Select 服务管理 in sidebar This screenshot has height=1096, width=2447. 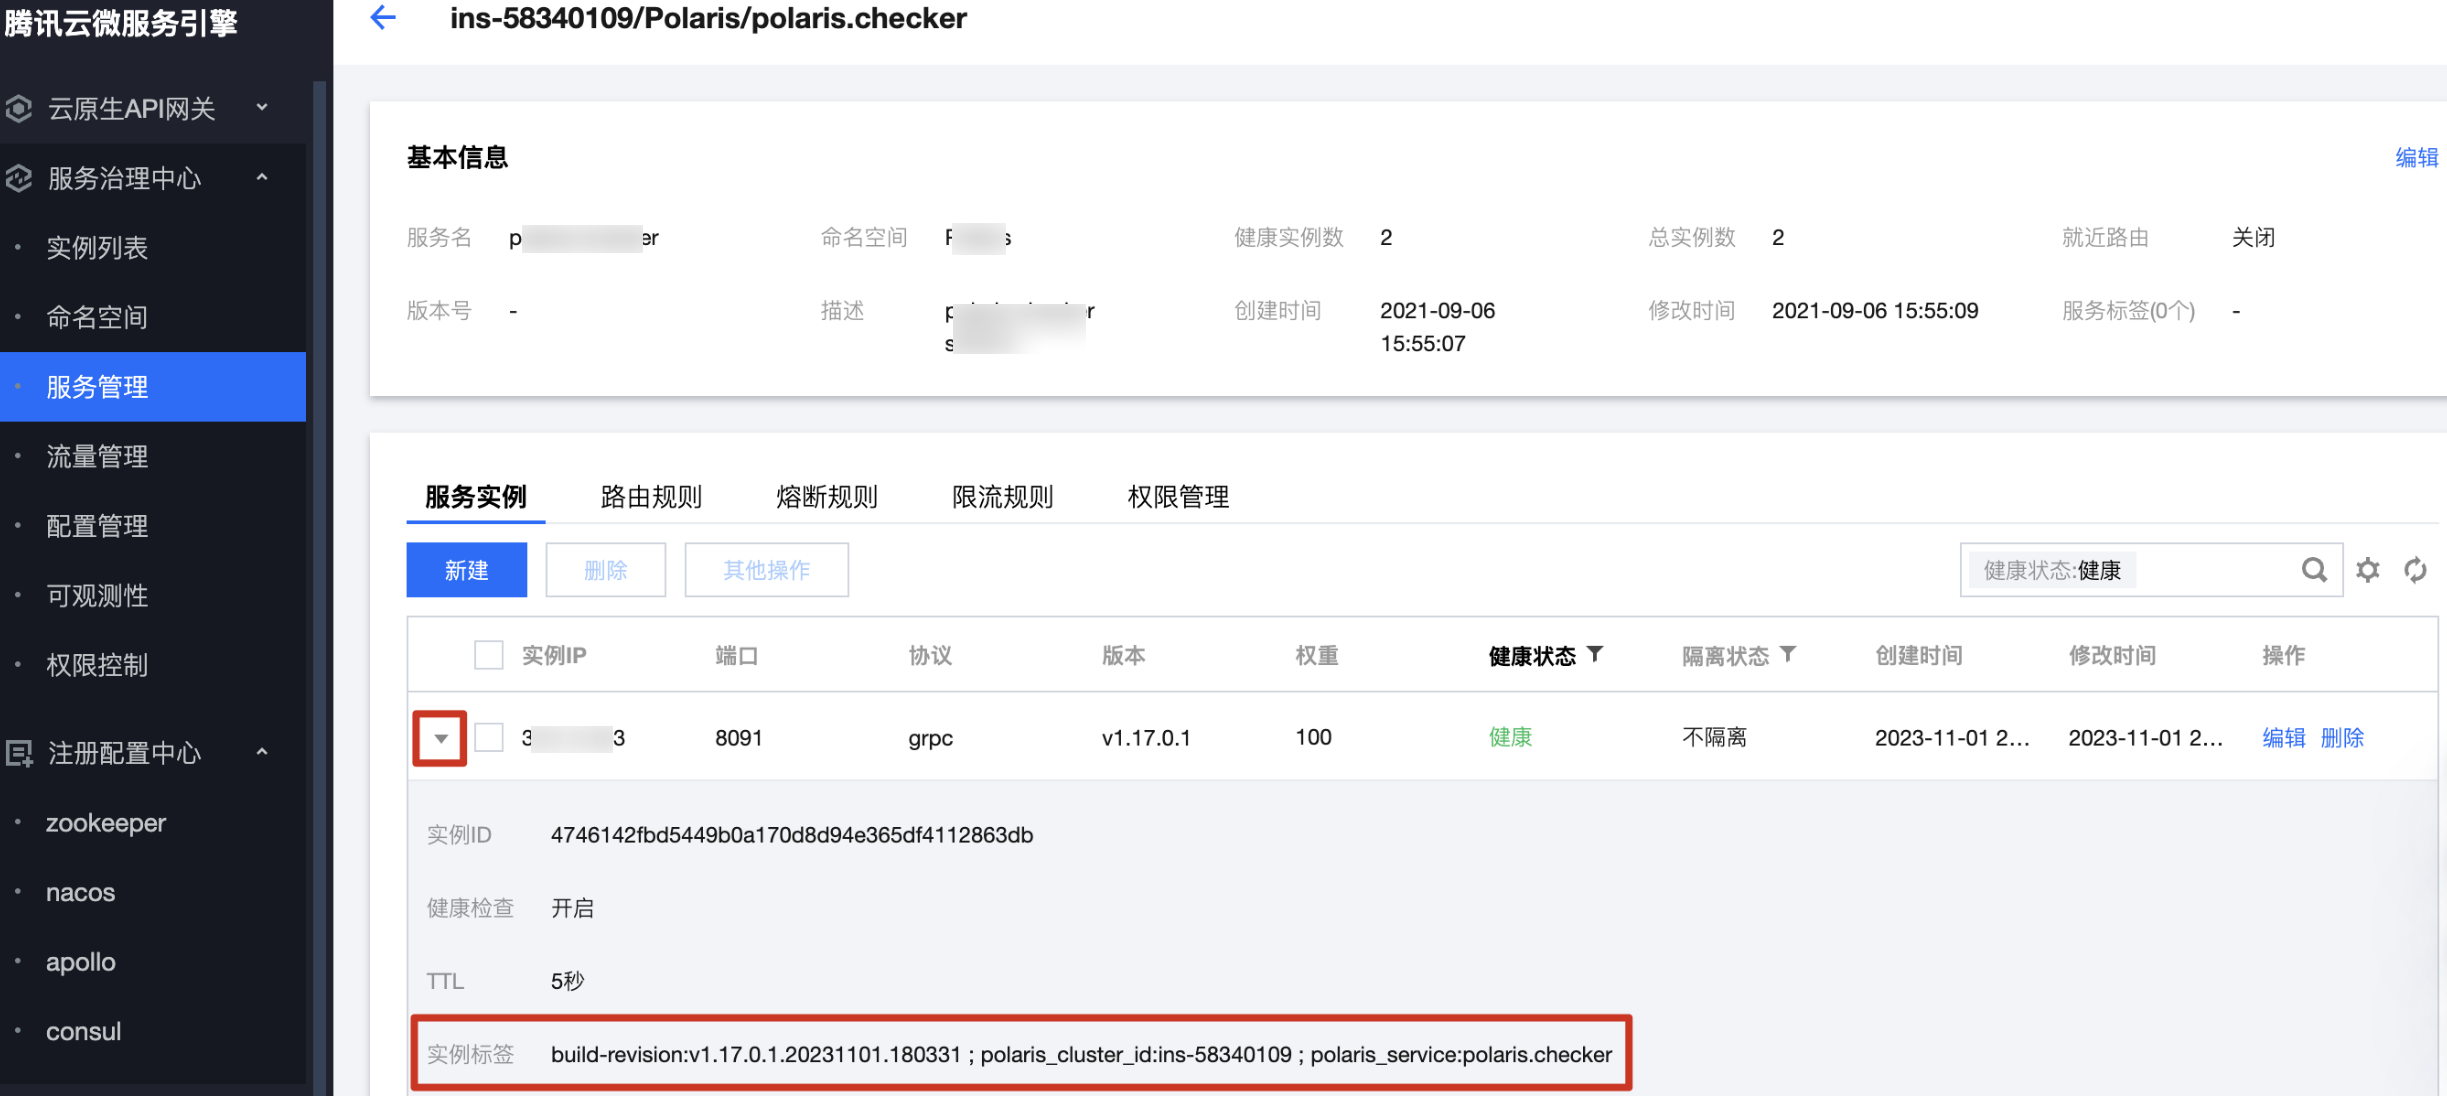[x=153, y=387]
